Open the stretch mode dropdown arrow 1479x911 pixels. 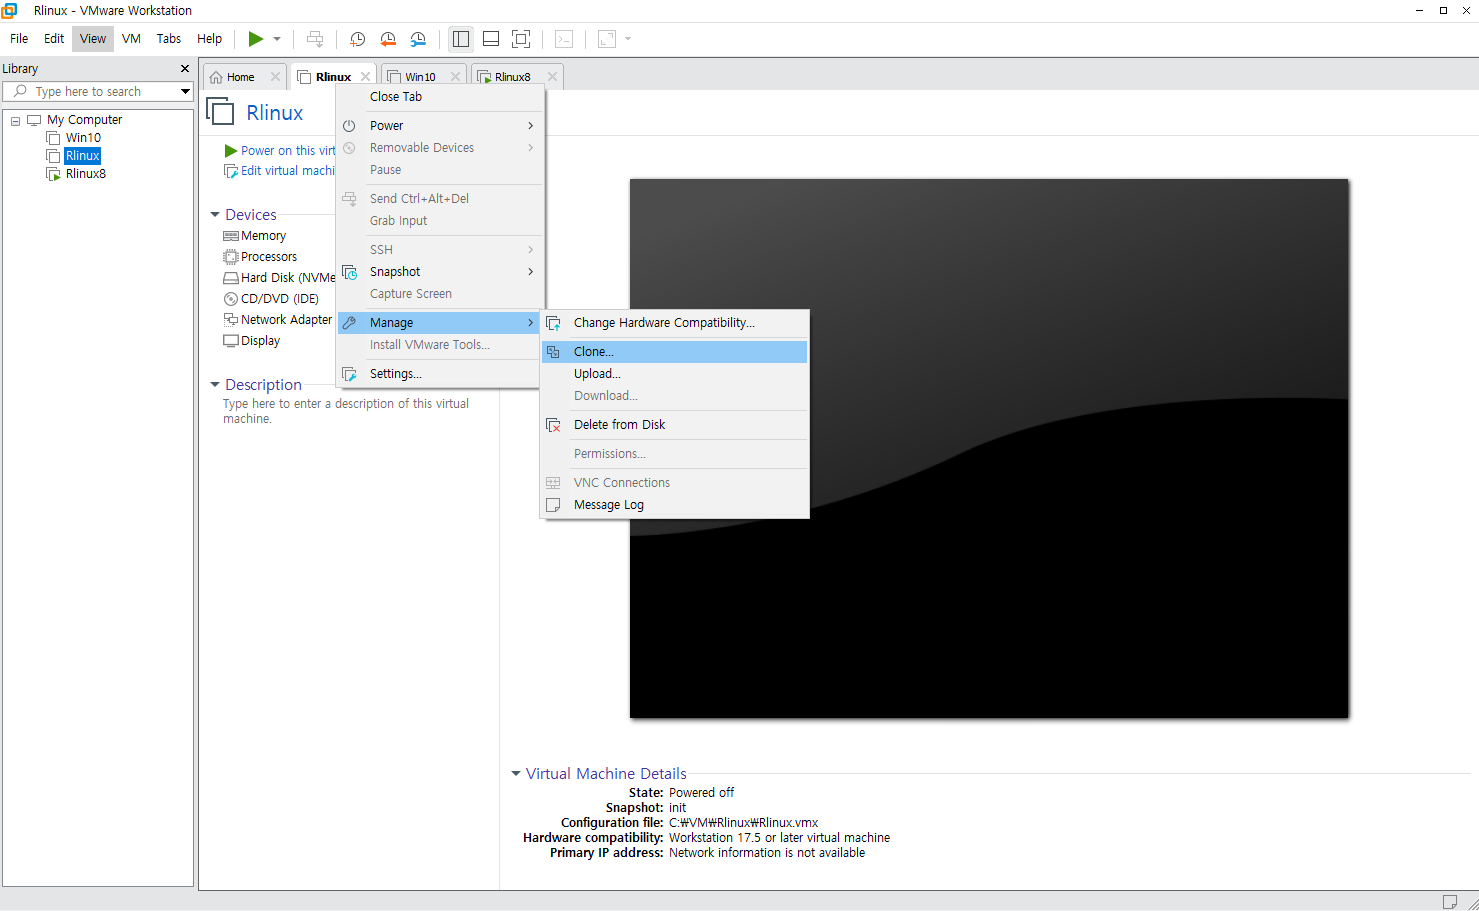tap(628, 39)
